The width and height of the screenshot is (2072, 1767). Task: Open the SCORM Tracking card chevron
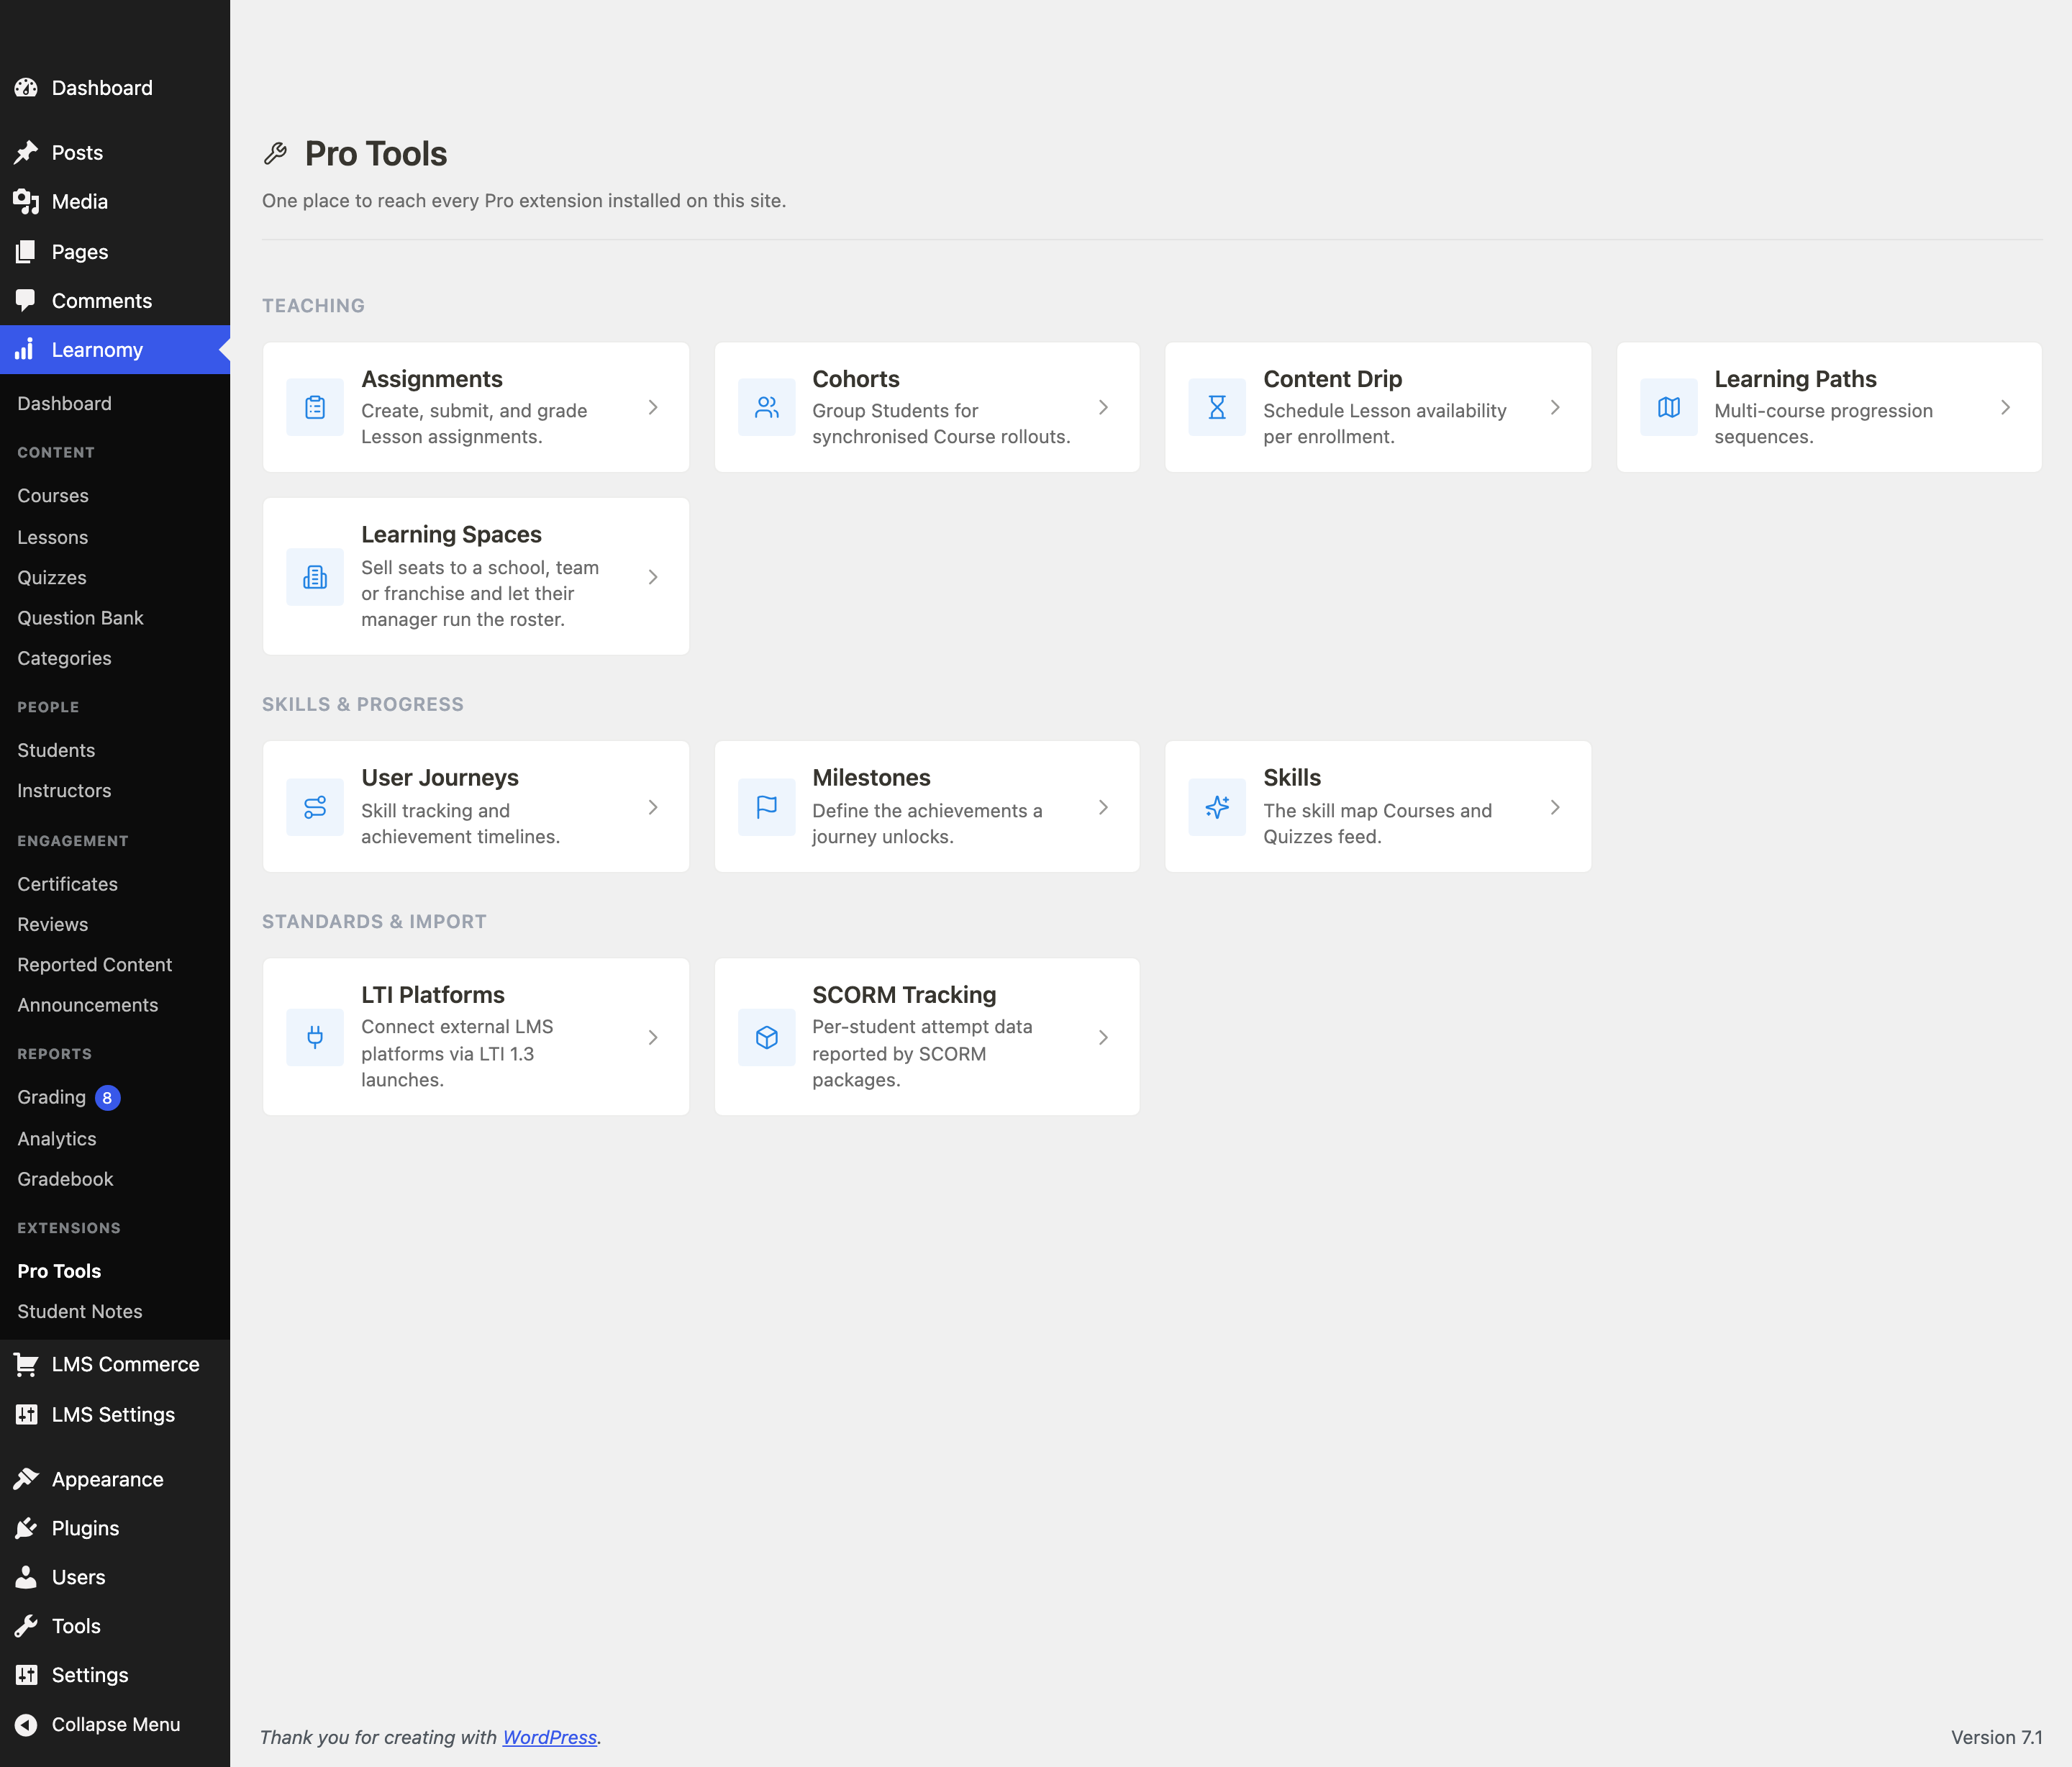click(1103, 1037)
